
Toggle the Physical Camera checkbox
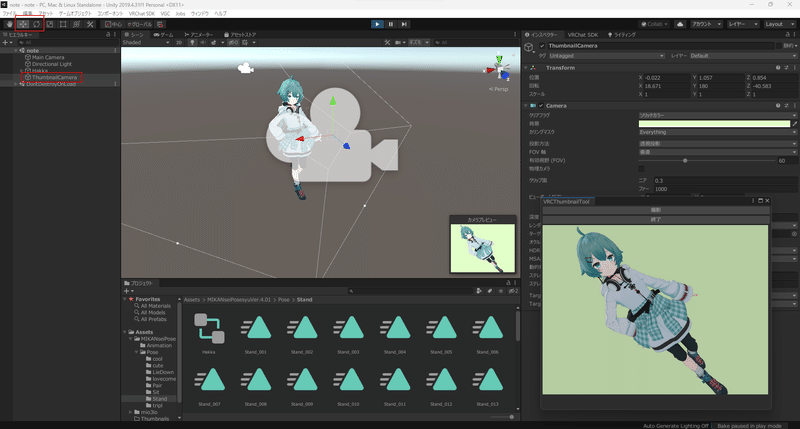[641, 168]
